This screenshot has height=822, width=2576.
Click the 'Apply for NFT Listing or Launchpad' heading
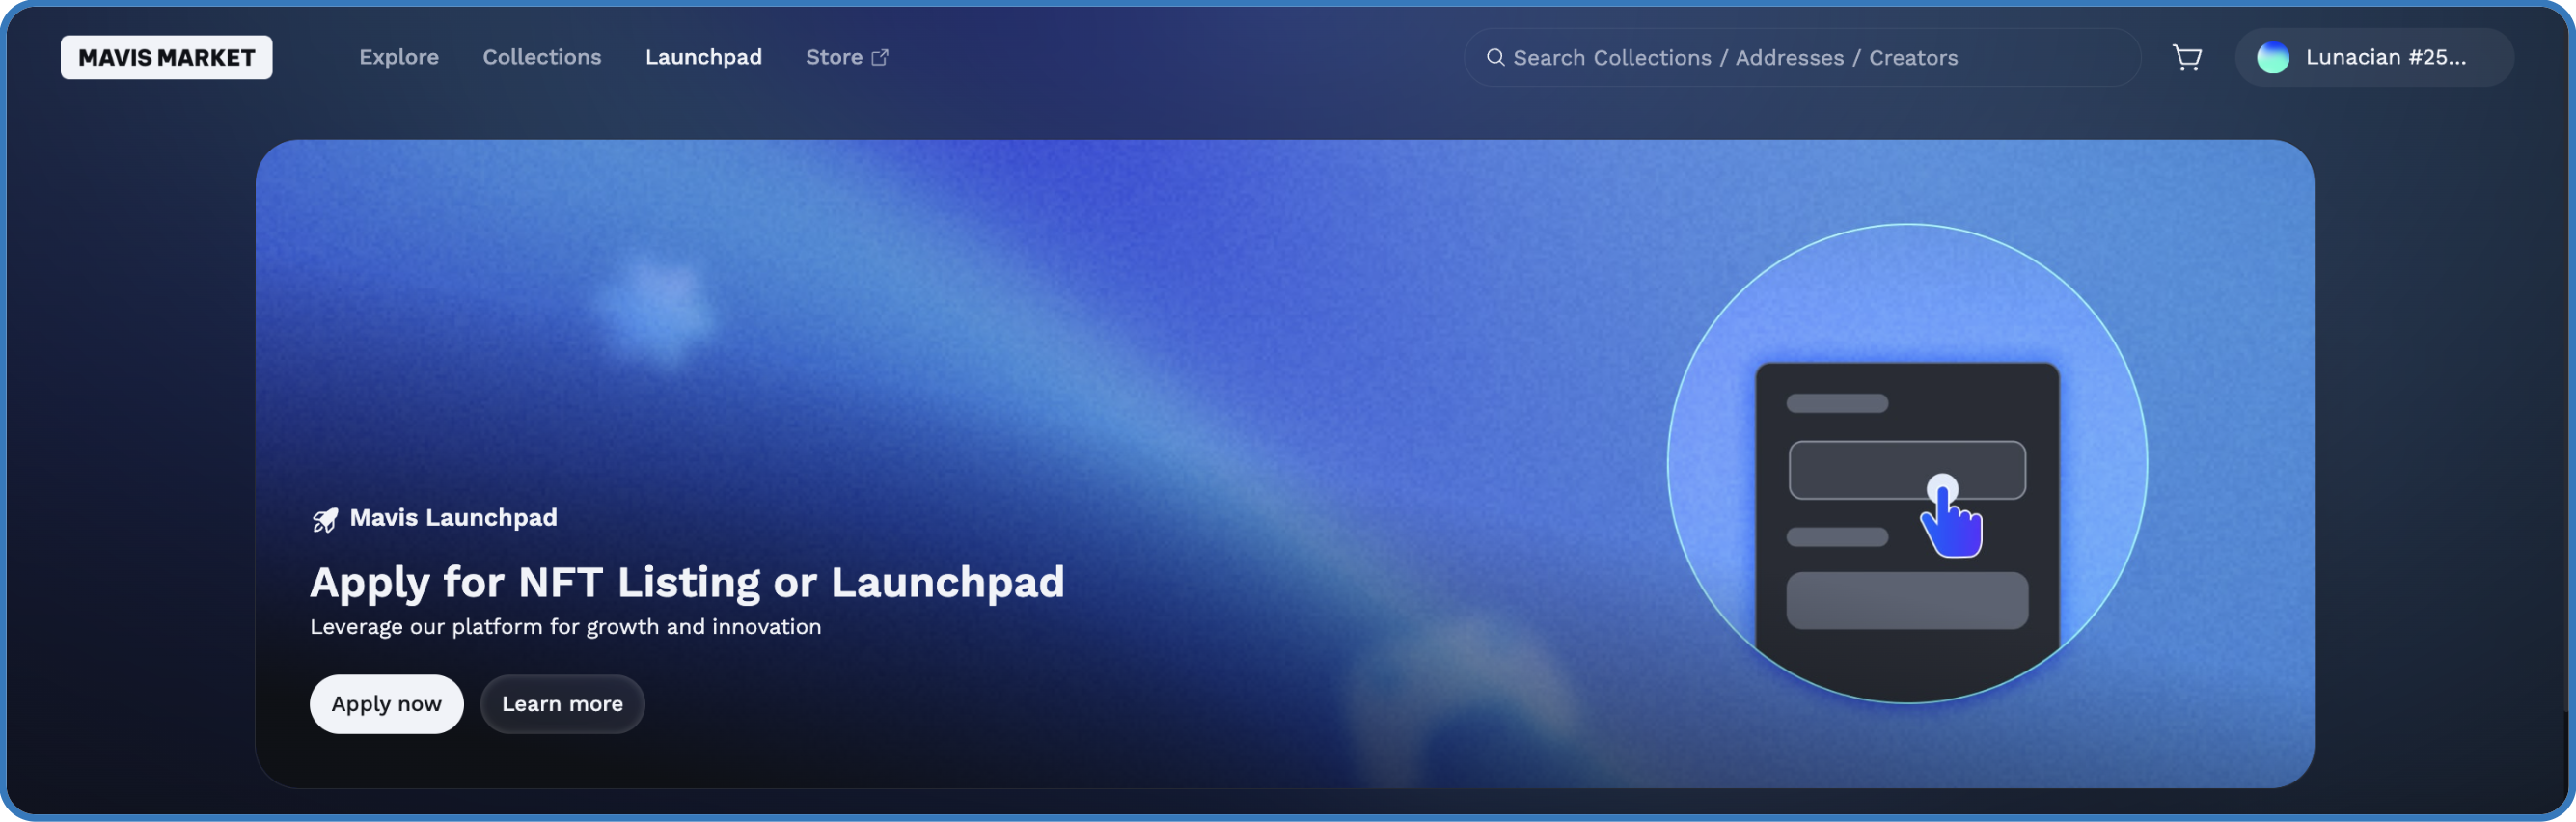(x=687, y=582)
